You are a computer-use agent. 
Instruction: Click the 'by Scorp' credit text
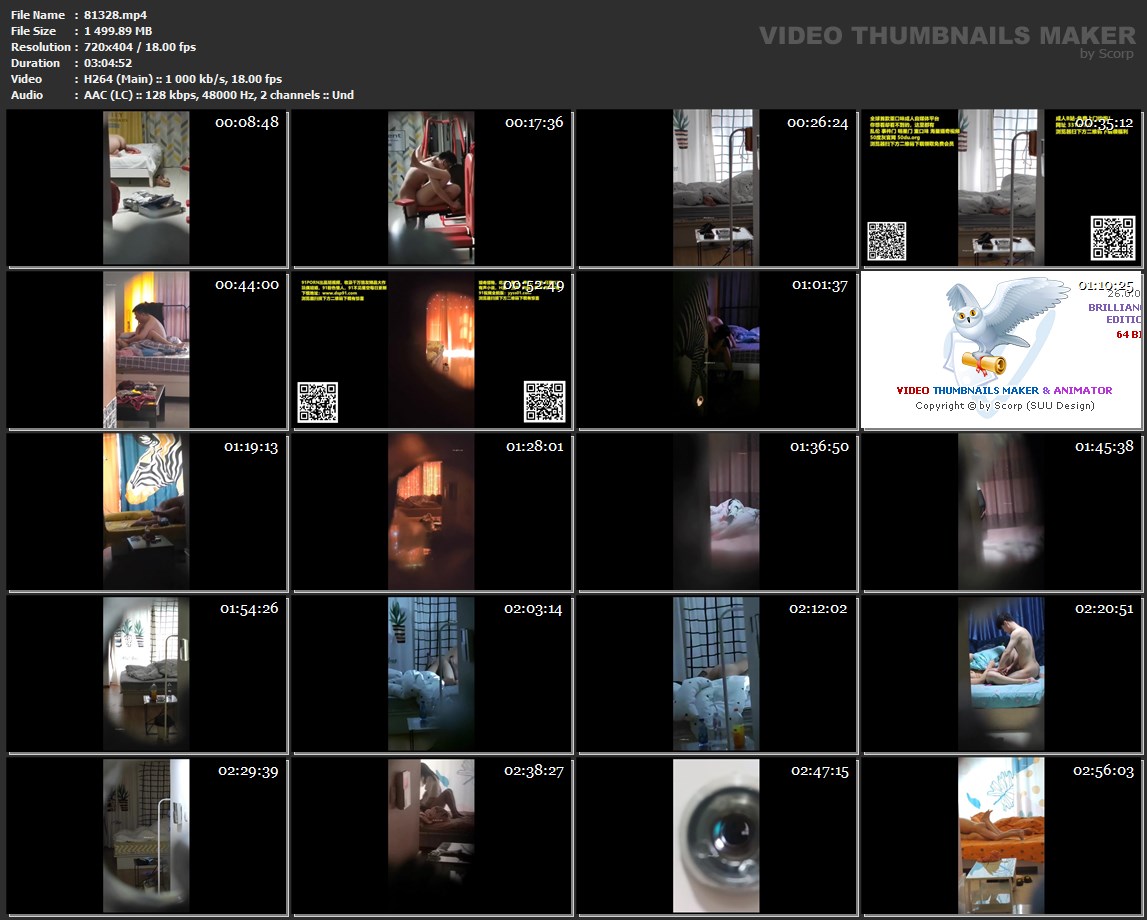[x=1107, y=54]
